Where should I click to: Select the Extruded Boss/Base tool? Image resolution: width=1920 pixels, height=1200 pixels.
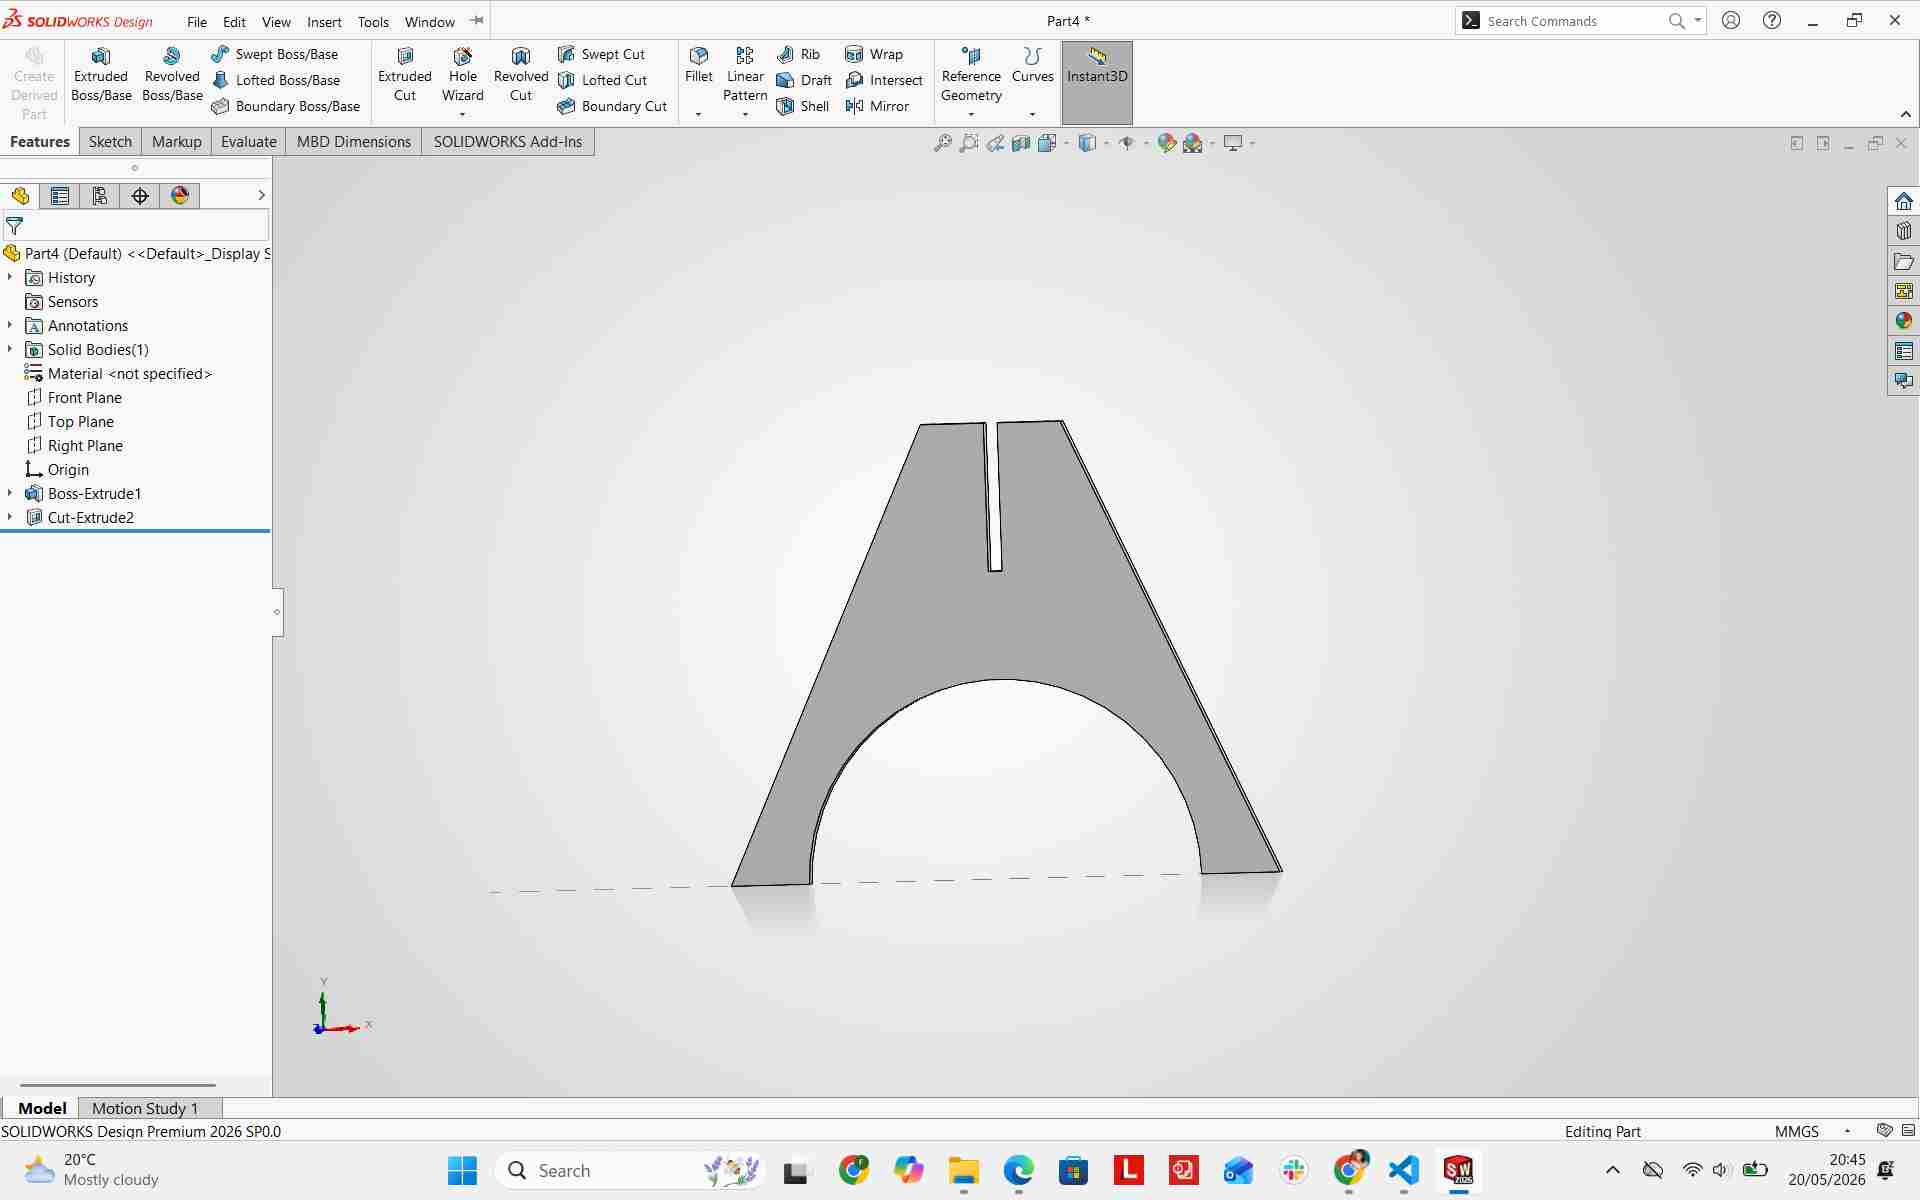pyautogui.click(x=101, y=75)
